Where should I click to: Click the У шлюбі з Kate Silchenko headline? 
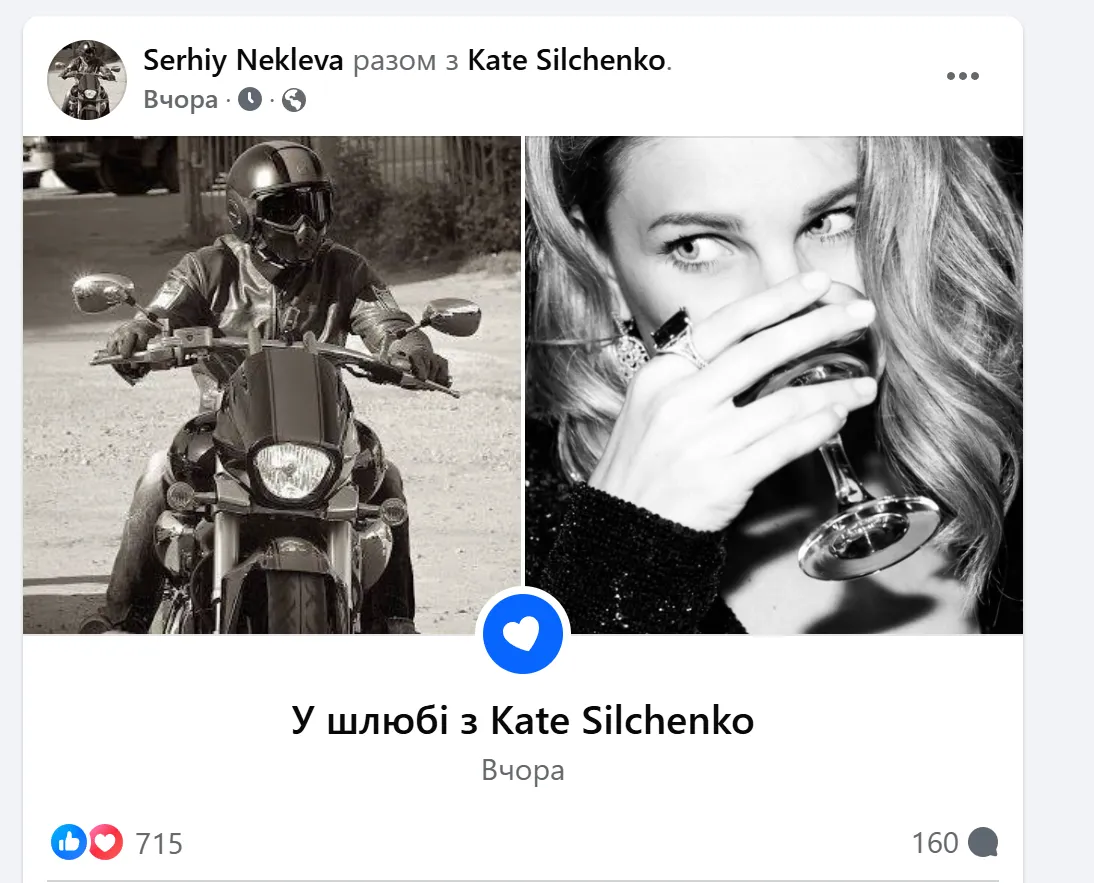click(523, 718)
